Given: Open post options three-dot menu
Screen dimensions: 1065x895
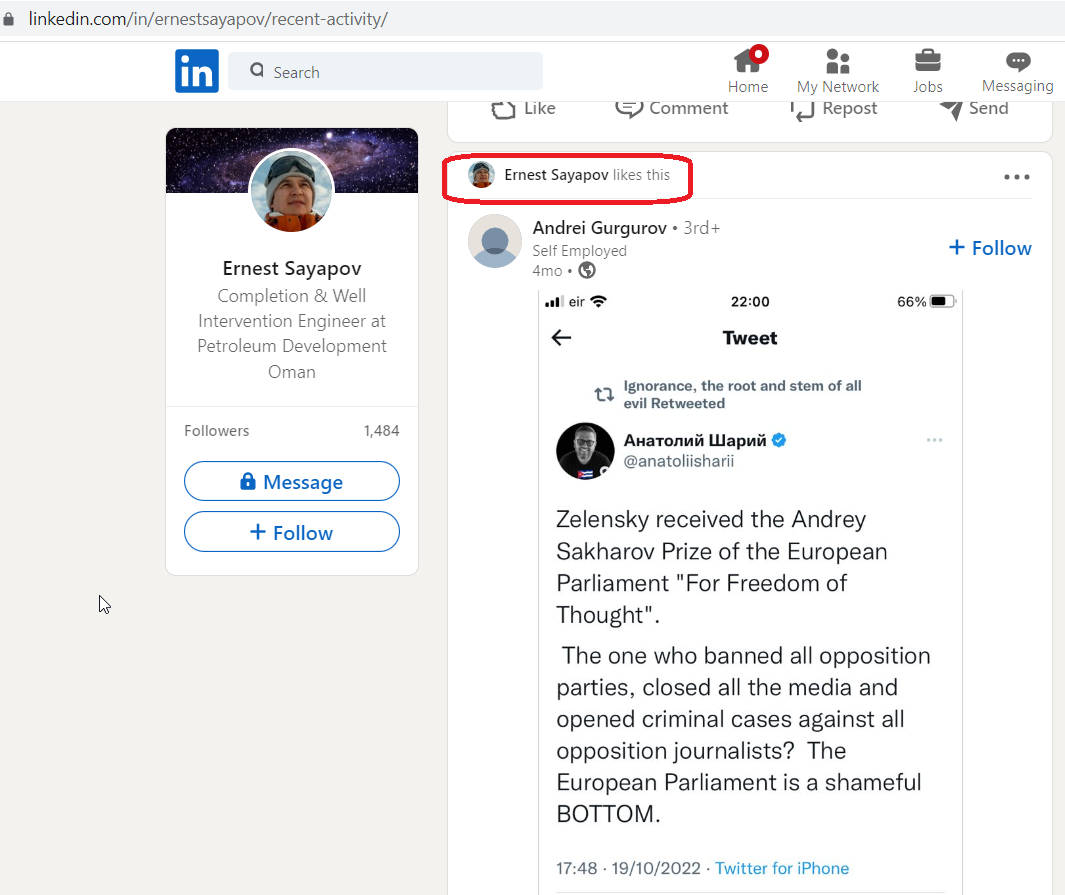Looking at the screenshot, I should click(x=1017, y=177).
